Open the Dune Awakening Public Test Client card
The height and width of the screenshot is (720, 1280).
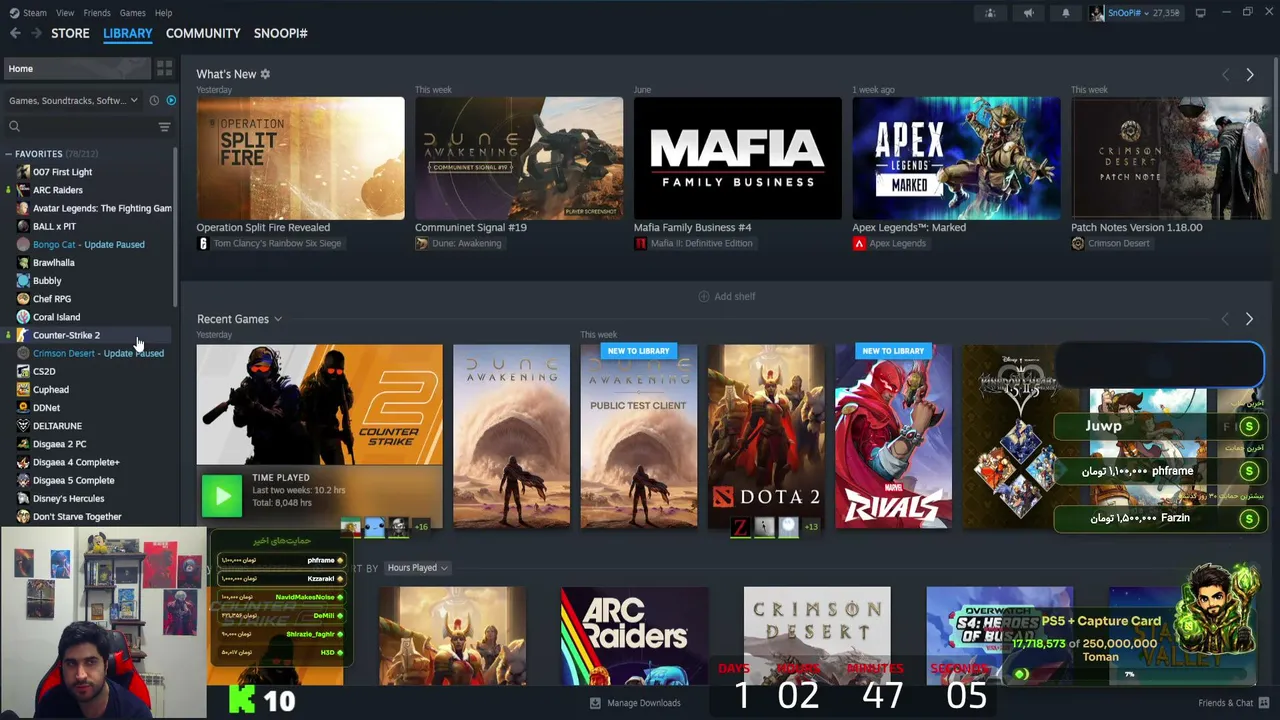[638, 436]
